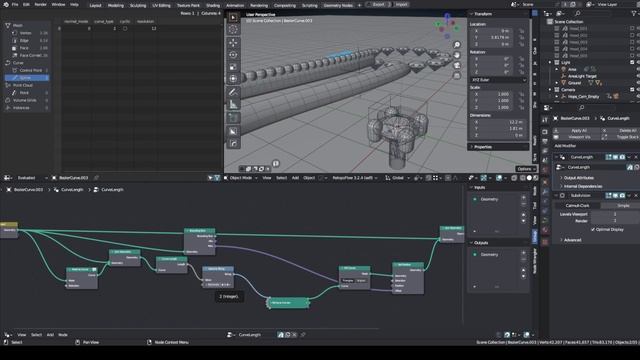Toggle camera view gizmo icon
Image resolution: width=640 pixels, height=360 pixels.
pyautogui.click(x=457, y=65)
